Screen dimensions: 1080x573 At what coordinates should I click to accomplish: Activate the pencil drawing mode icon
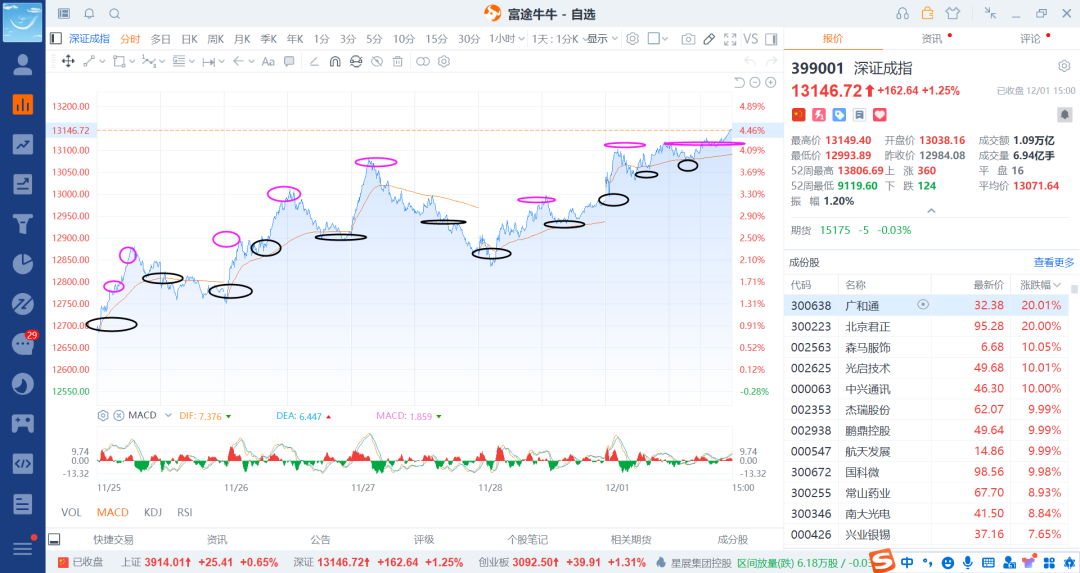point(709,39)
